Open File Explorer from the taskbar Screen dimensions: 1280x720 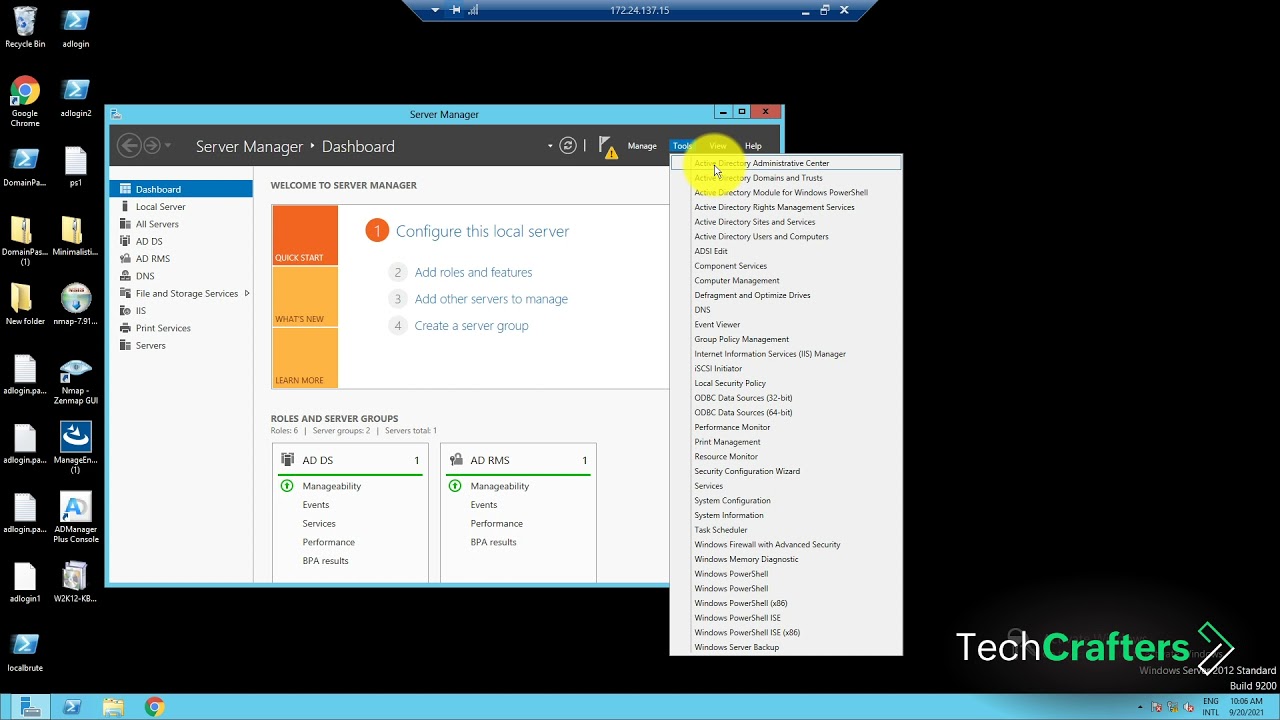pos(113,707)
